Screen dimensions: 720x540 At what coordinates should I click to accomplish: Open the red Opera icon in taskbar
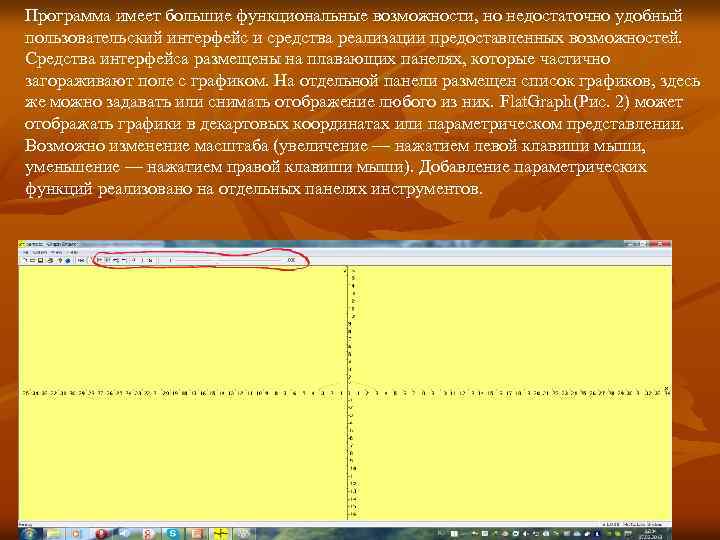(102, 534)
